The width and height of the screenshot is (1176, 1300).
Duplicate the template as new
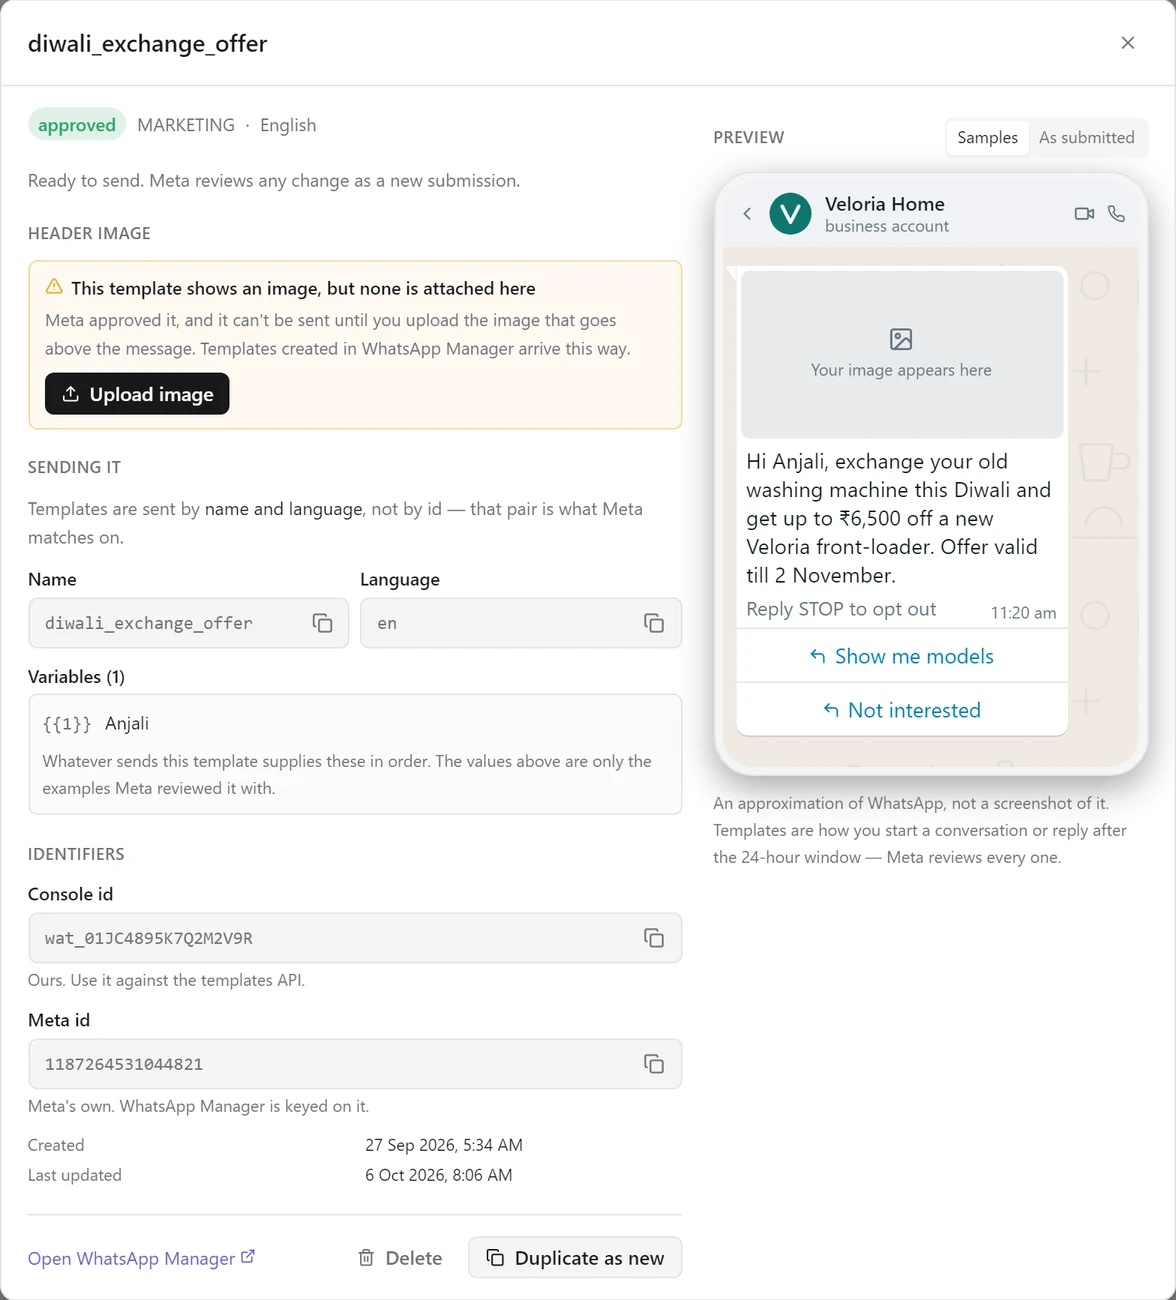(575, 1258)
